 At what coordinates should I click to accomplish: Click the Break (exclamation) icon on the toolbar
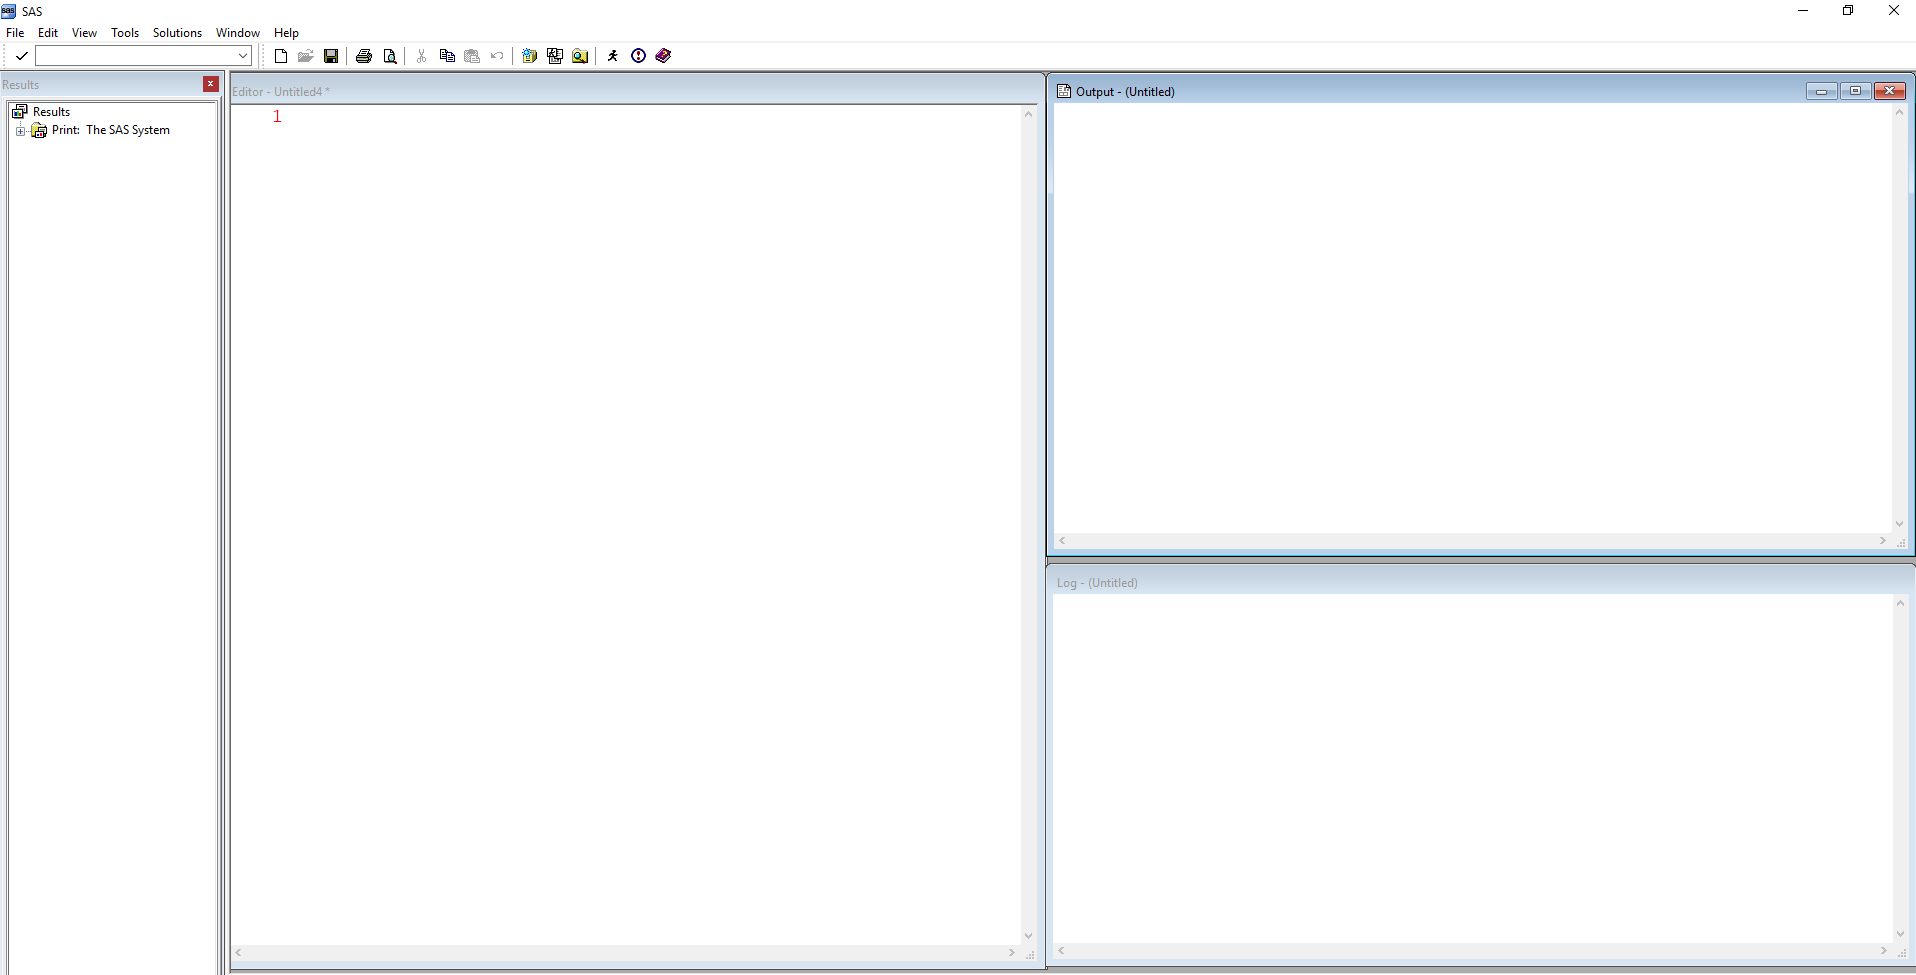coord(638,56)
